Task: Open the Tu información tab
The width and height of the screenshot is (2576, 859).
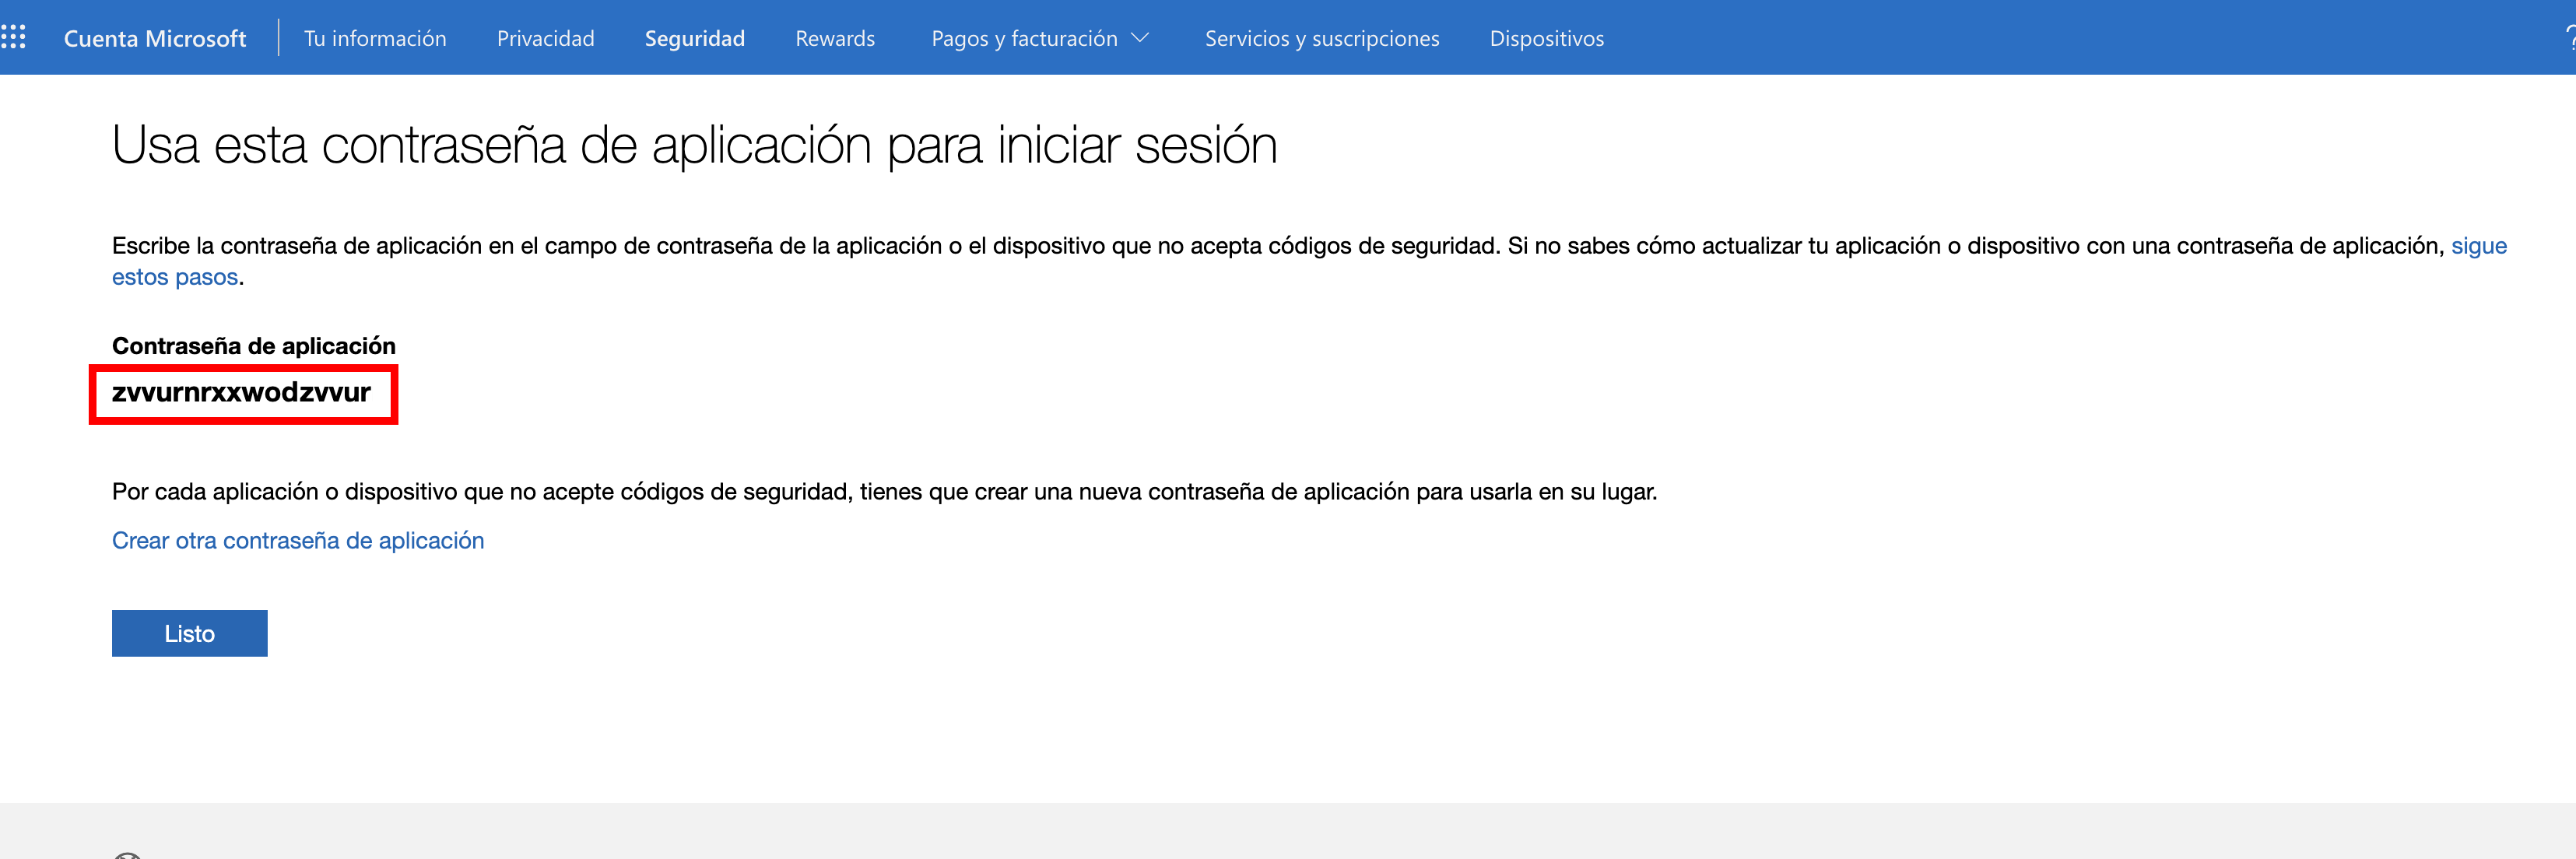Action: pos(375,38)
